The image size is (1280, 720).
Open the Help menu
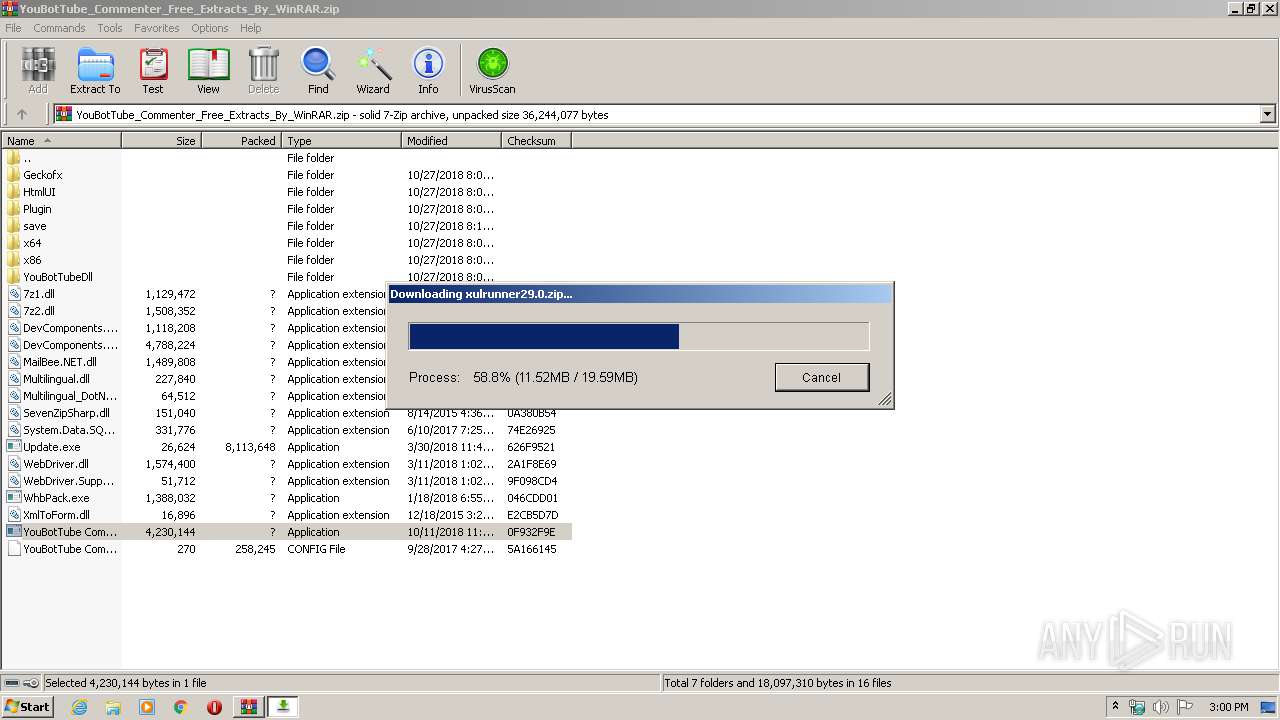coord(250,28)
